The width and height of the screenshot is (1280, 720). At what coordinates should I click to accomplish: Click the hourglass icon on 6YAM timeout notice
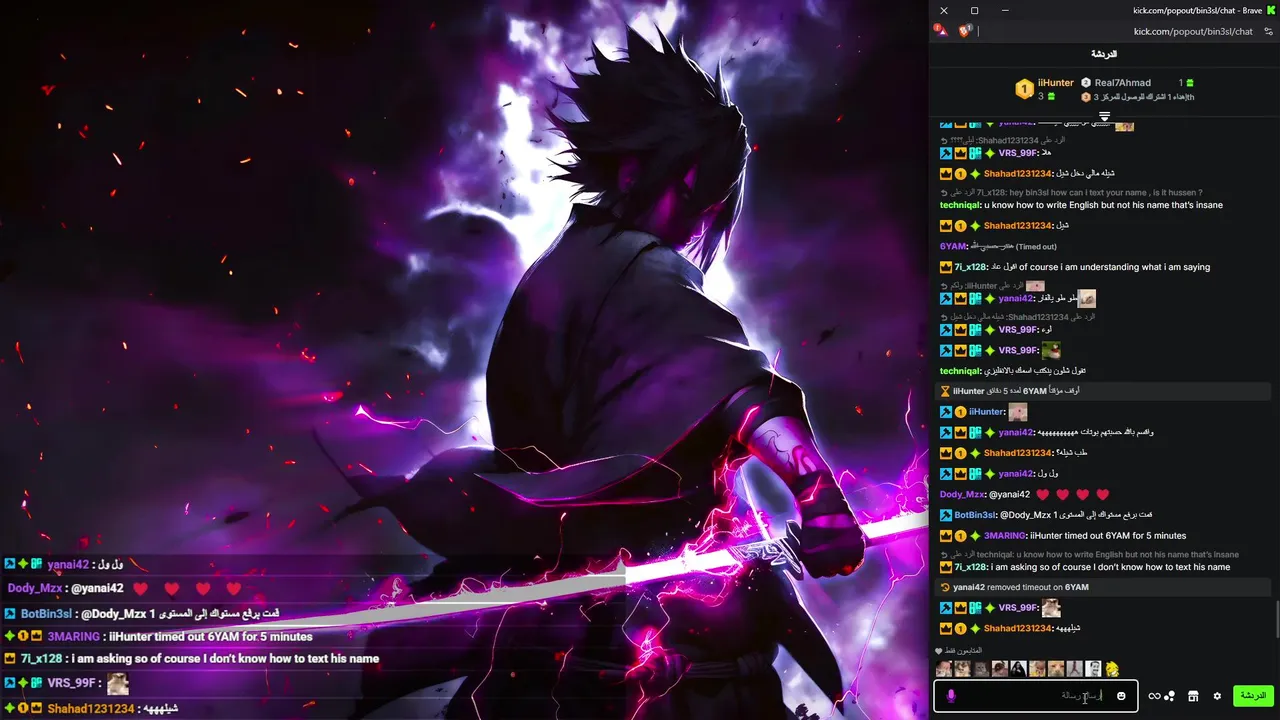[945, 391]
